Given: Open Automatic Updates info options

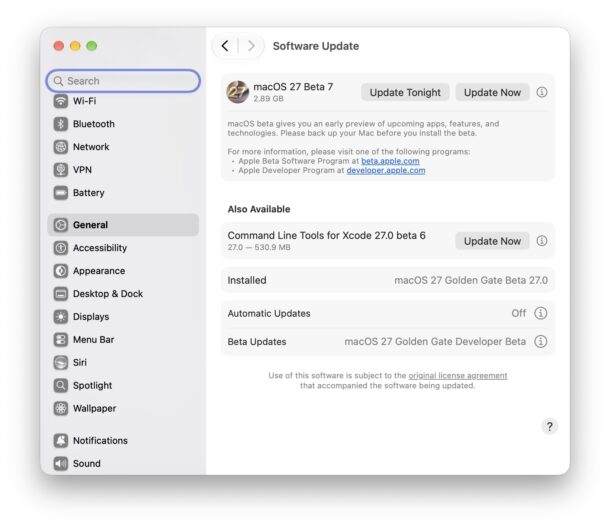Looking at the screenshot, I should point(540,313).
